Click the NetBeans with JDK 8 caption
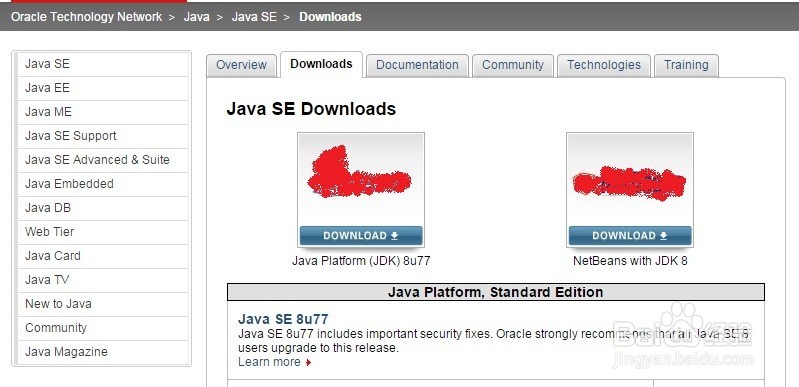 [x=630, y=261]
